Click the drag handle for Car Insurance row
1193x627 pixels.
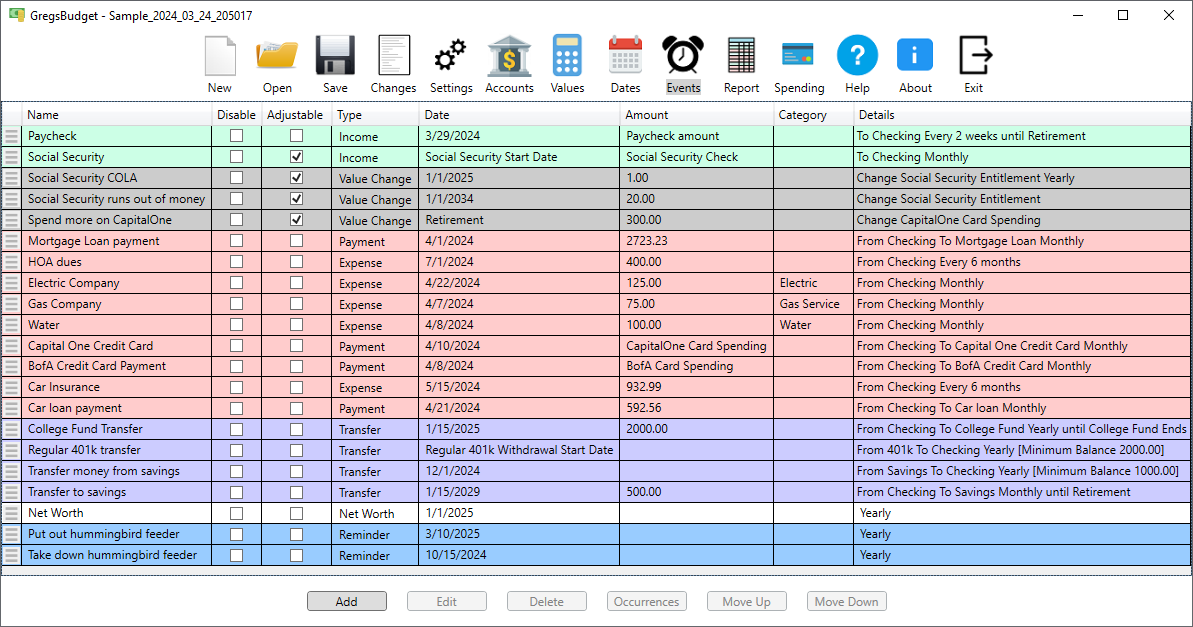(11, 387)
